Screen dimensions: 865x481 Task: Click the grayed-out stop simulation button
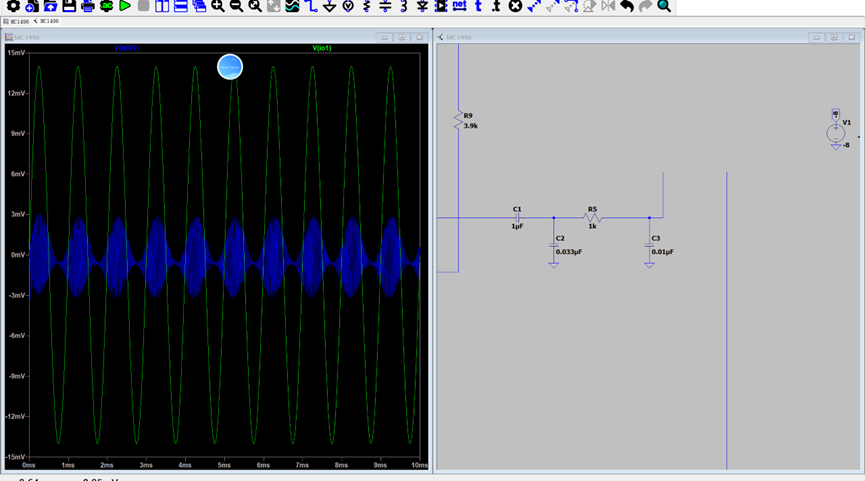pyautogui.click(x=143, y=6)
